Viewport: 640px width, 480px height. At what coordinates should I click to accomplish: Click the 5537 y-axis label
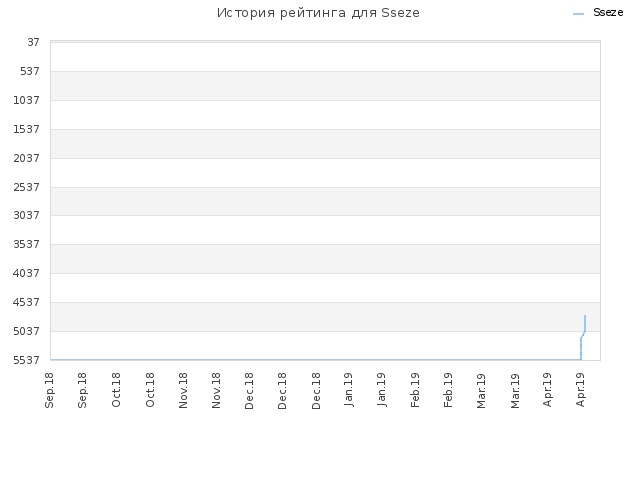pyautogui.click(x=27, y=360)
